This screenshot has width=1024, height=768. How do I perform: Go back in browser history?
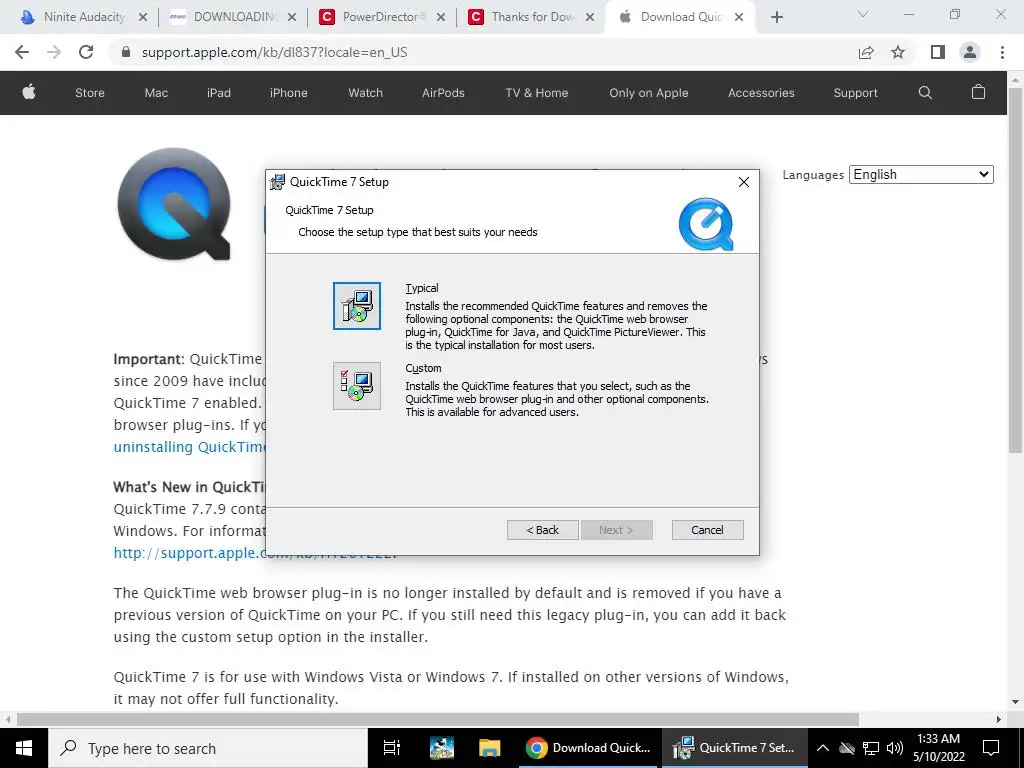point(22,52)
